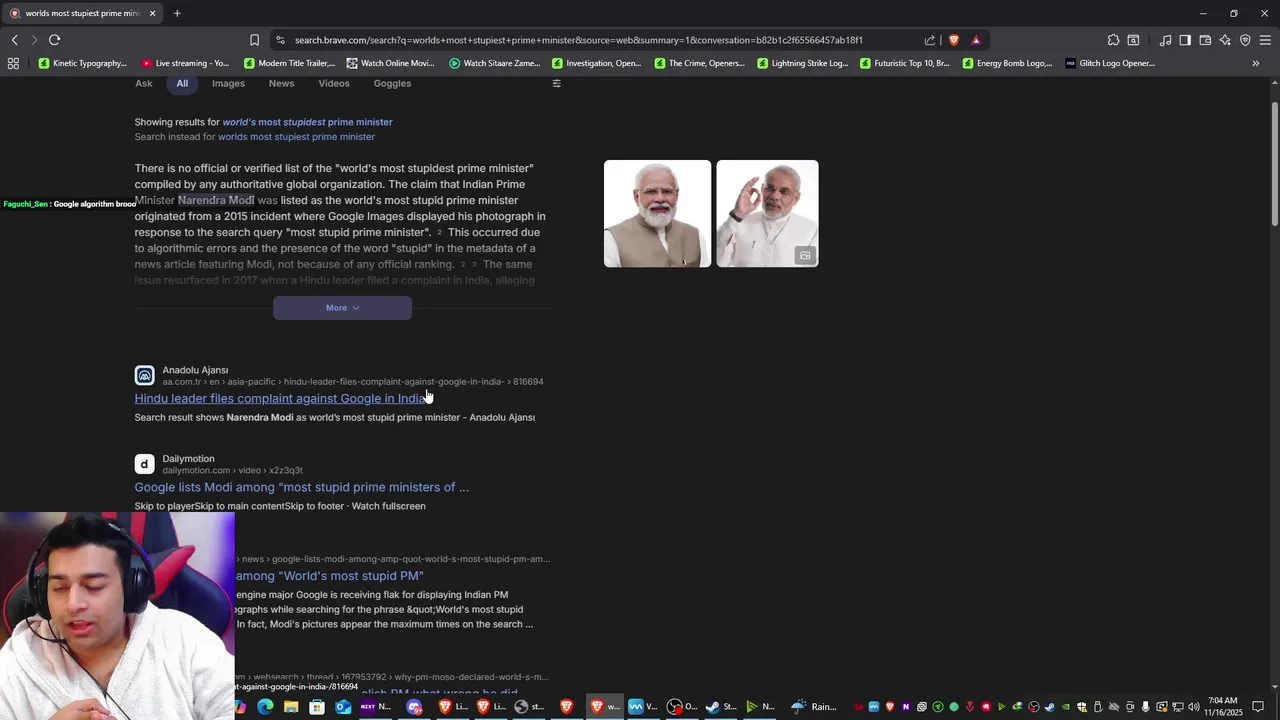The image size is (1280, 720).
Task: Open Investigation Opener bookmark
Action: pyautogui.click(x=597, y=63)
